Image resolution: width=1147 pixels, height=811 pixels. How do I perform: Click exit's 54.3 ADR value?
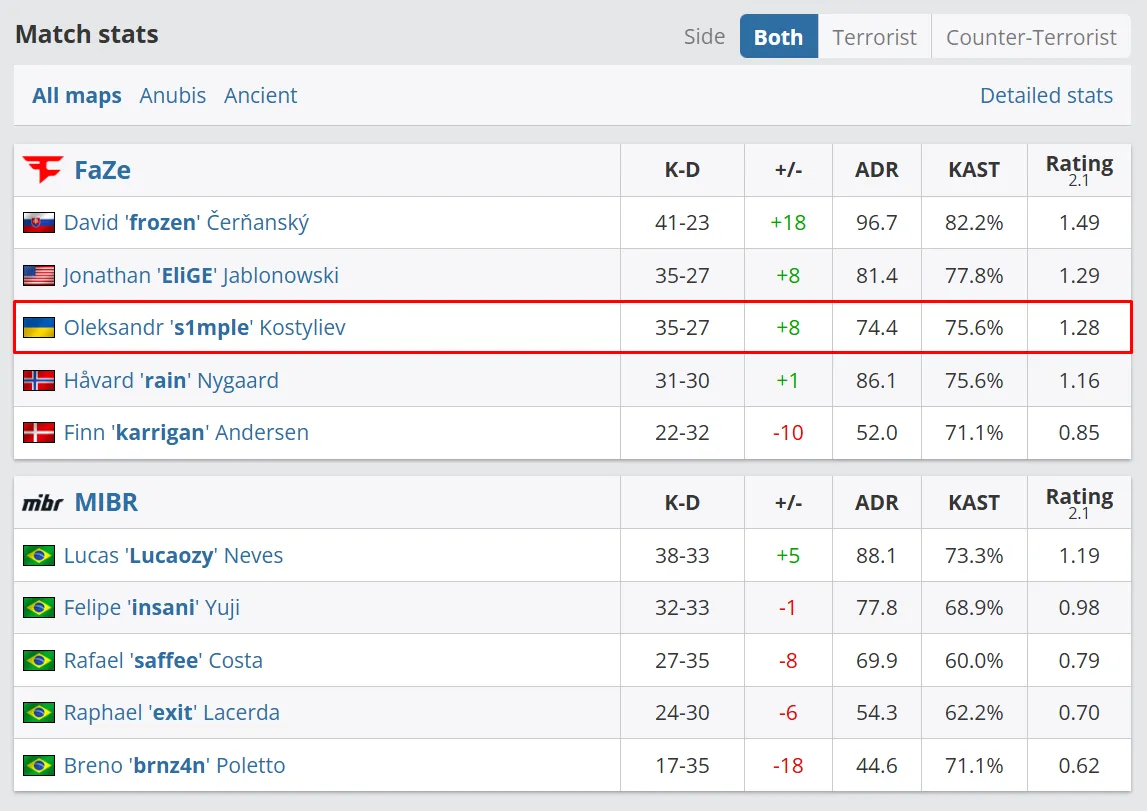(876, 712)
